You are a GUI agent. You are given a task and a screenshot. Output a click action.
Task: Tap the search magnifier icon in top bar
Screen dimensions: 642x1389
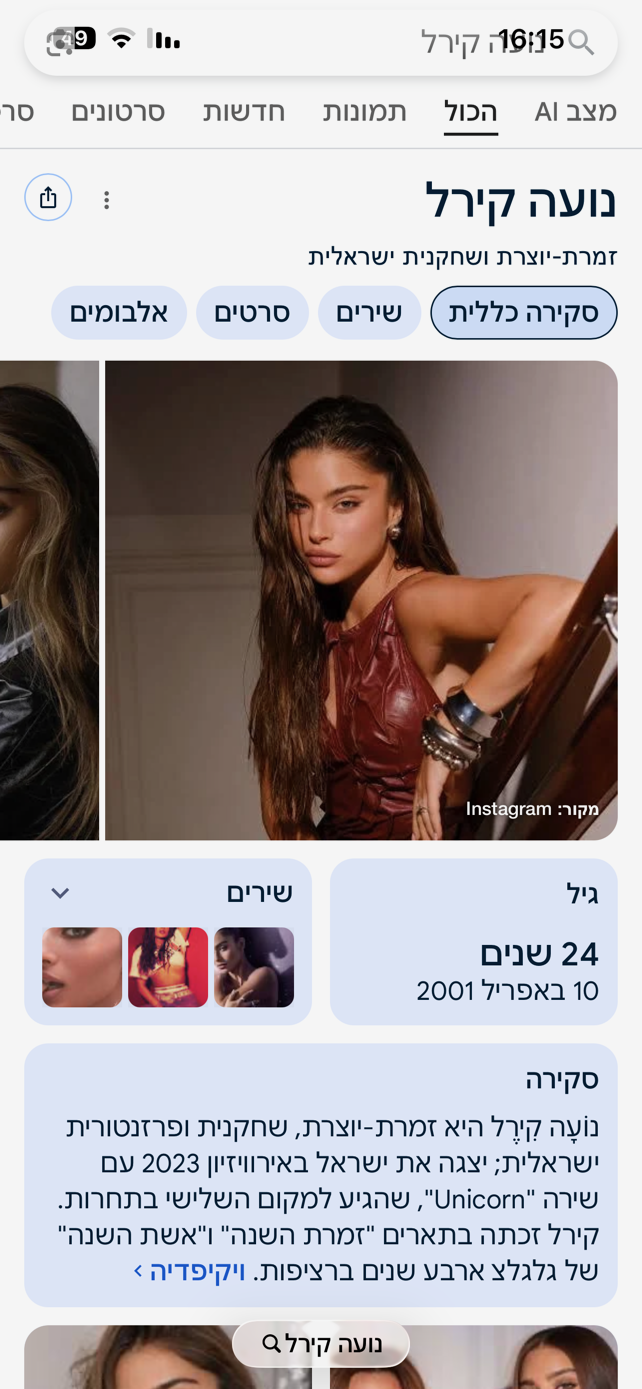[581, 42]
